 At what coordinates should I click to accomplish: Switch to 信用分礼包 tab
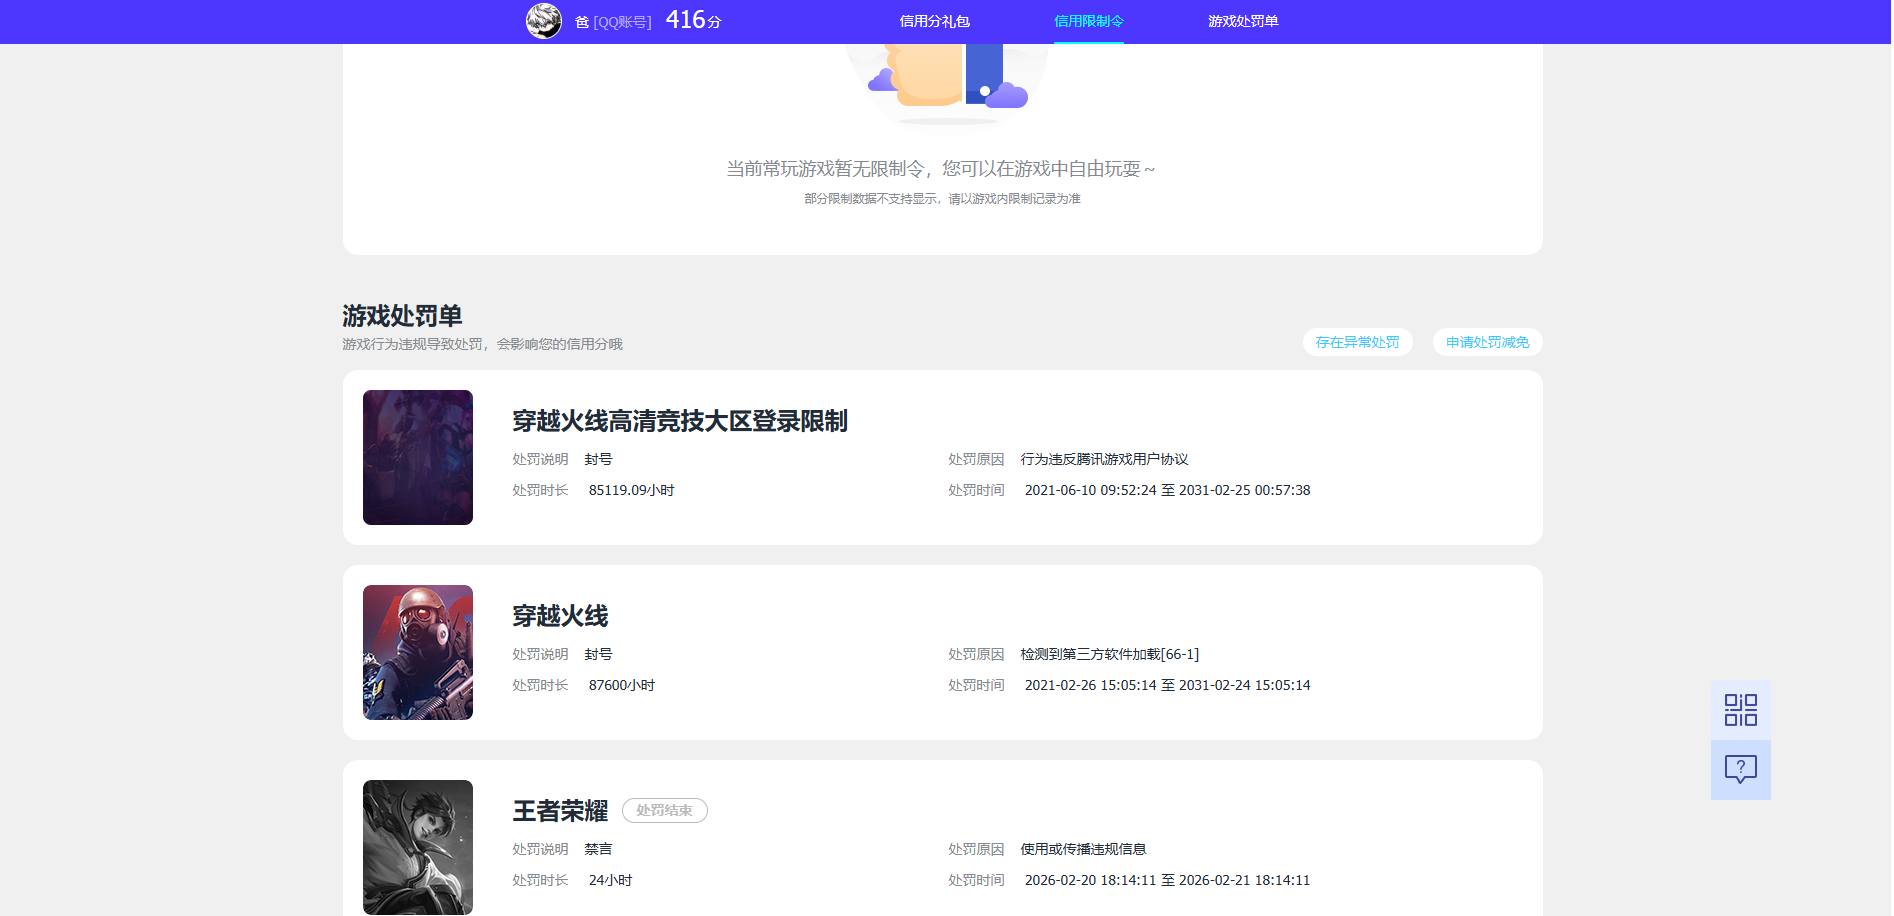(934, 21)
